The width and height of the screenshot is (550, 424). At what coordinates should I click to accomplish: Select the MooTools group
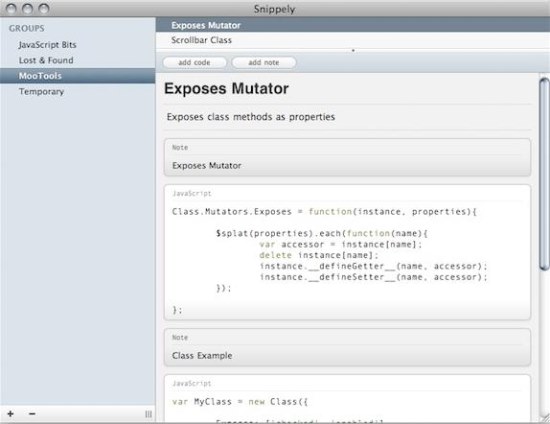click(78, 76)
